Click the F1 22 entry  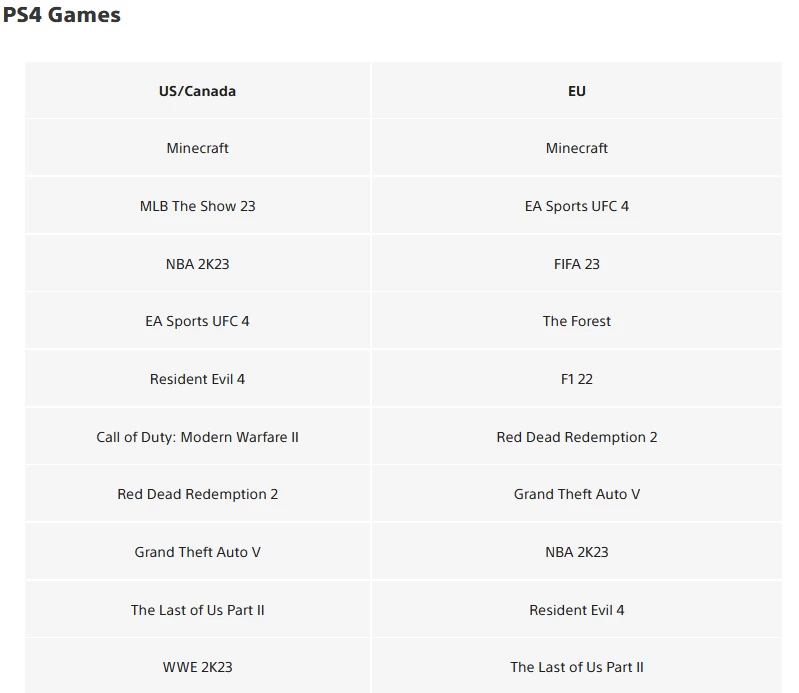click(576, 379)
